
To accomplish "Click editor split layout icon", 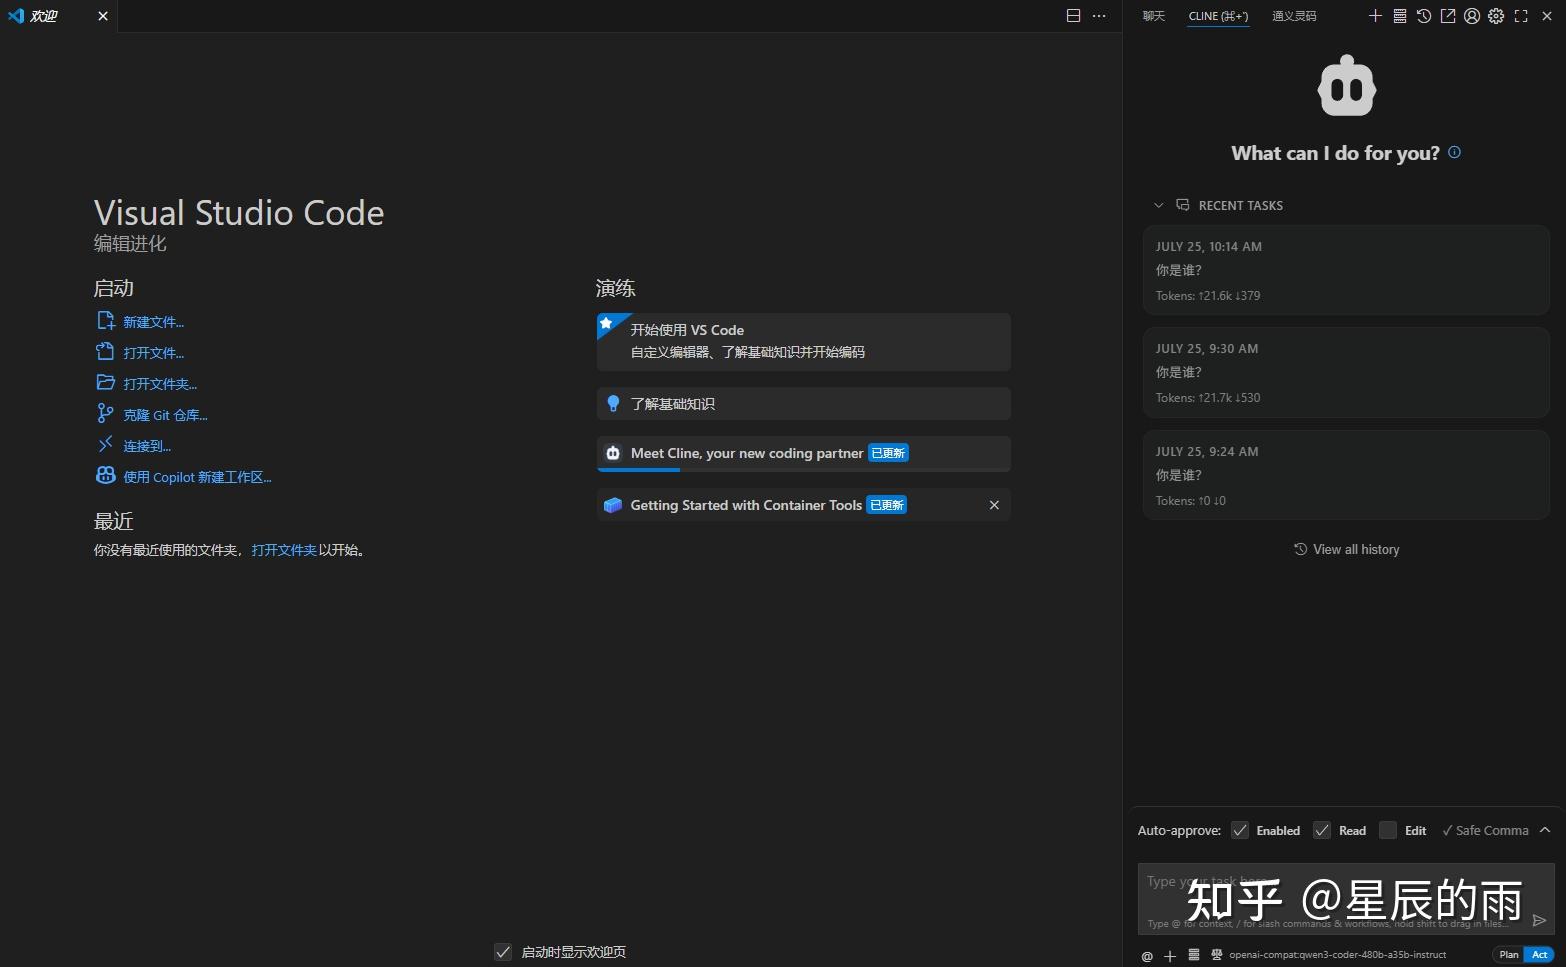I will (1073, 16).
